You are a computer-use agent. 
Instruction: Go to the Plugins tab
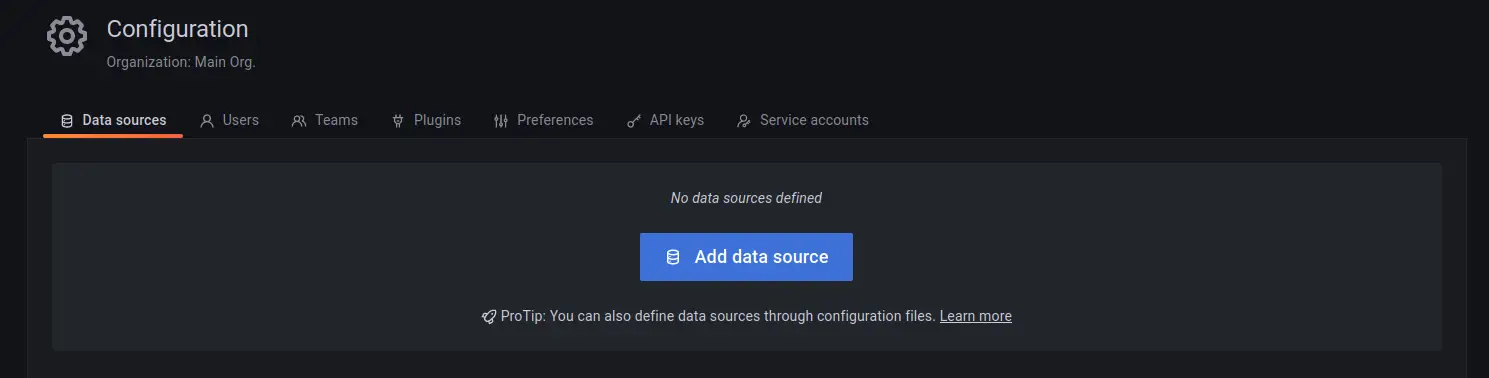click(426, 120)
